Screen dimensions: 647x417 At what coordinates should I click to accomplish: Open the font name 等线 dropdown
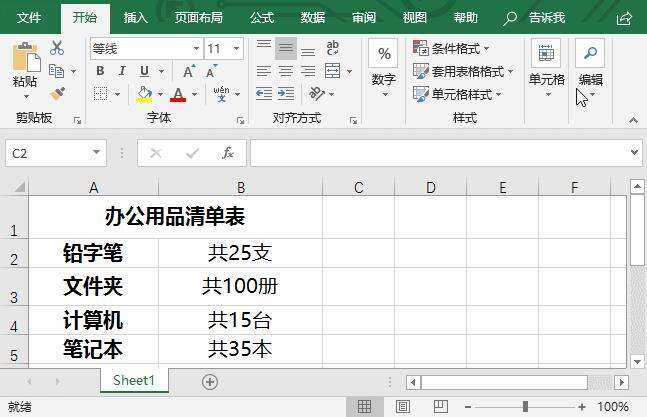tap(196, 49)
